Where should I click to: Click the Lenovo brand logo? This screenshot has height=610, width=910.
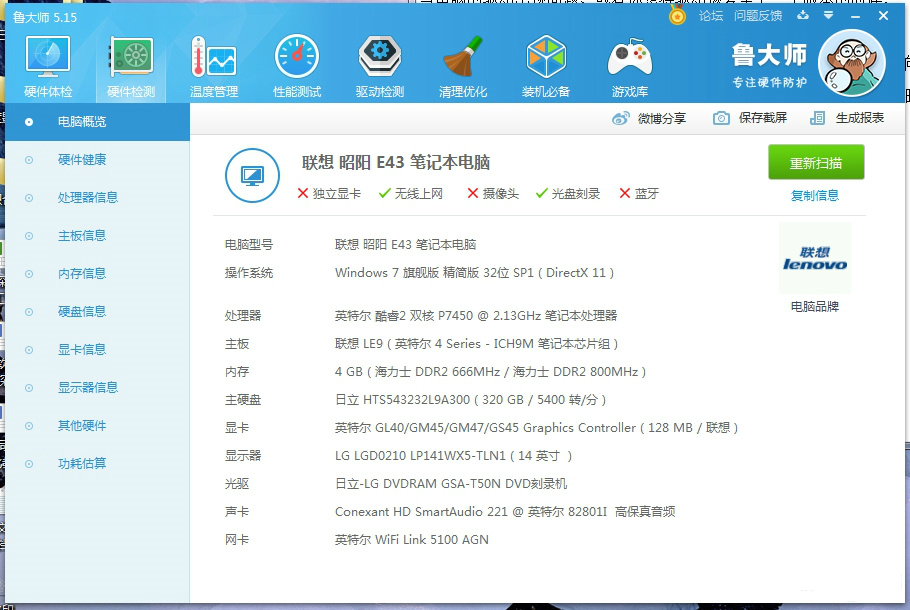click(815, 258)
